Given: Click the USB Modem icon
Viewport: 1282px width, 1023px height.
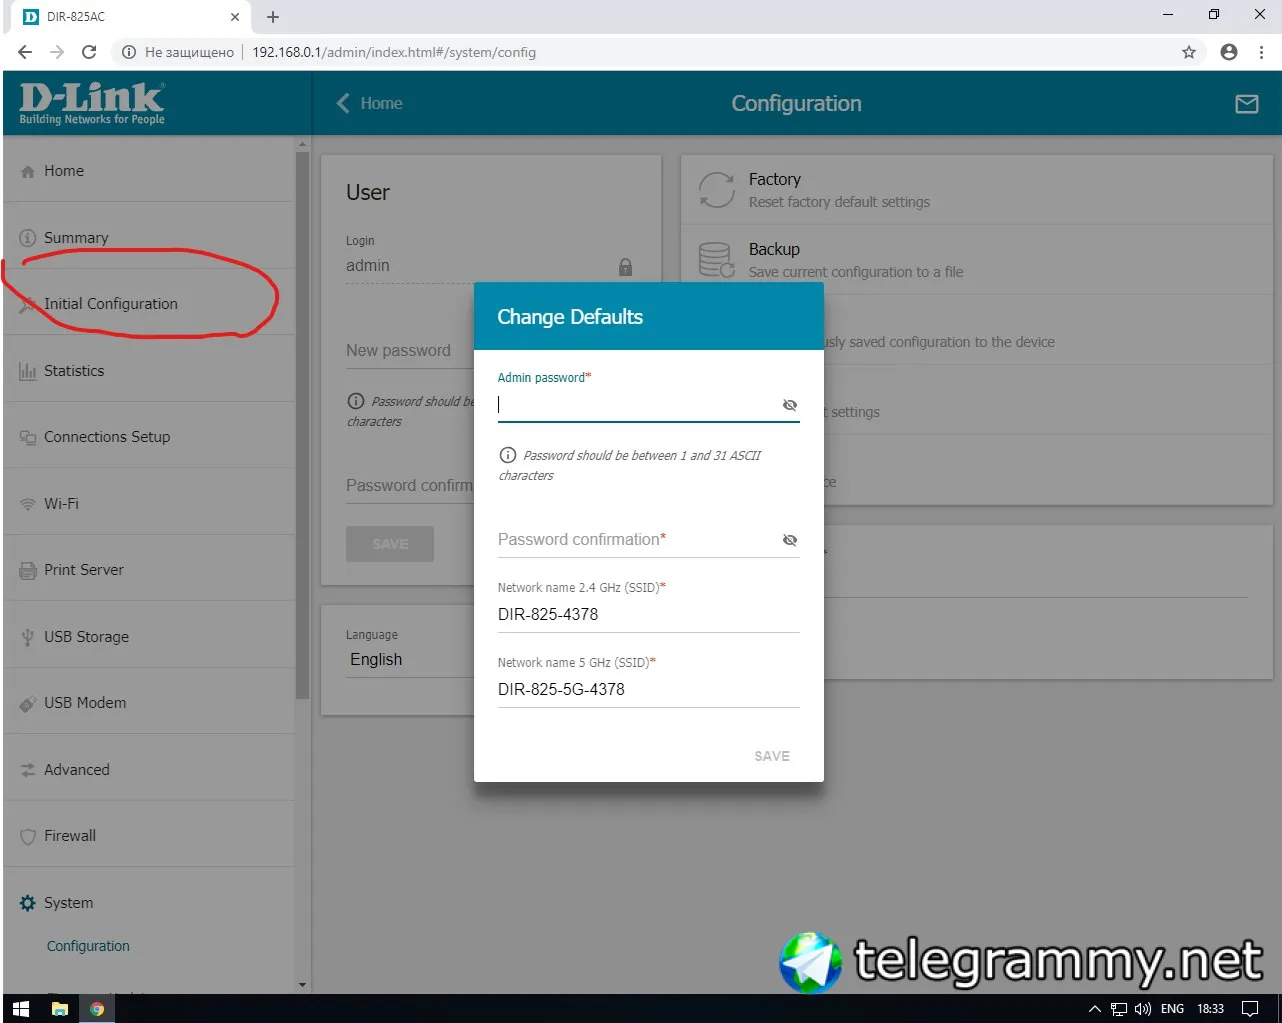Looking at the screenshot, I should pos(28,703).
